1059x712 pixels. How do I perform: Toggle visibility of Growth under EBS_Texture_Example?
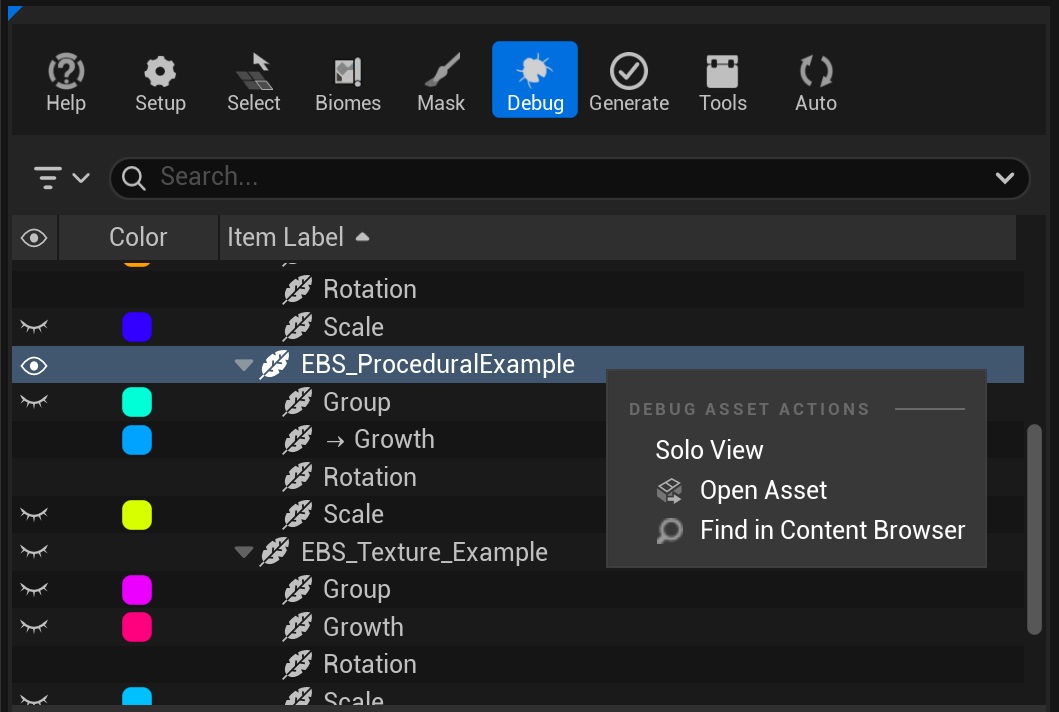click(35, 627)
